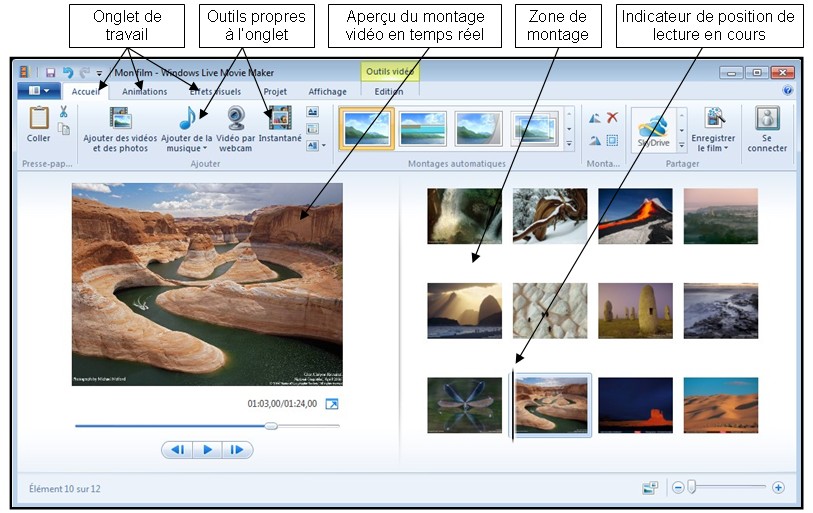This screenshot has width=813, height=513.
Task: Open the blue application menu button
Action: 39,91
